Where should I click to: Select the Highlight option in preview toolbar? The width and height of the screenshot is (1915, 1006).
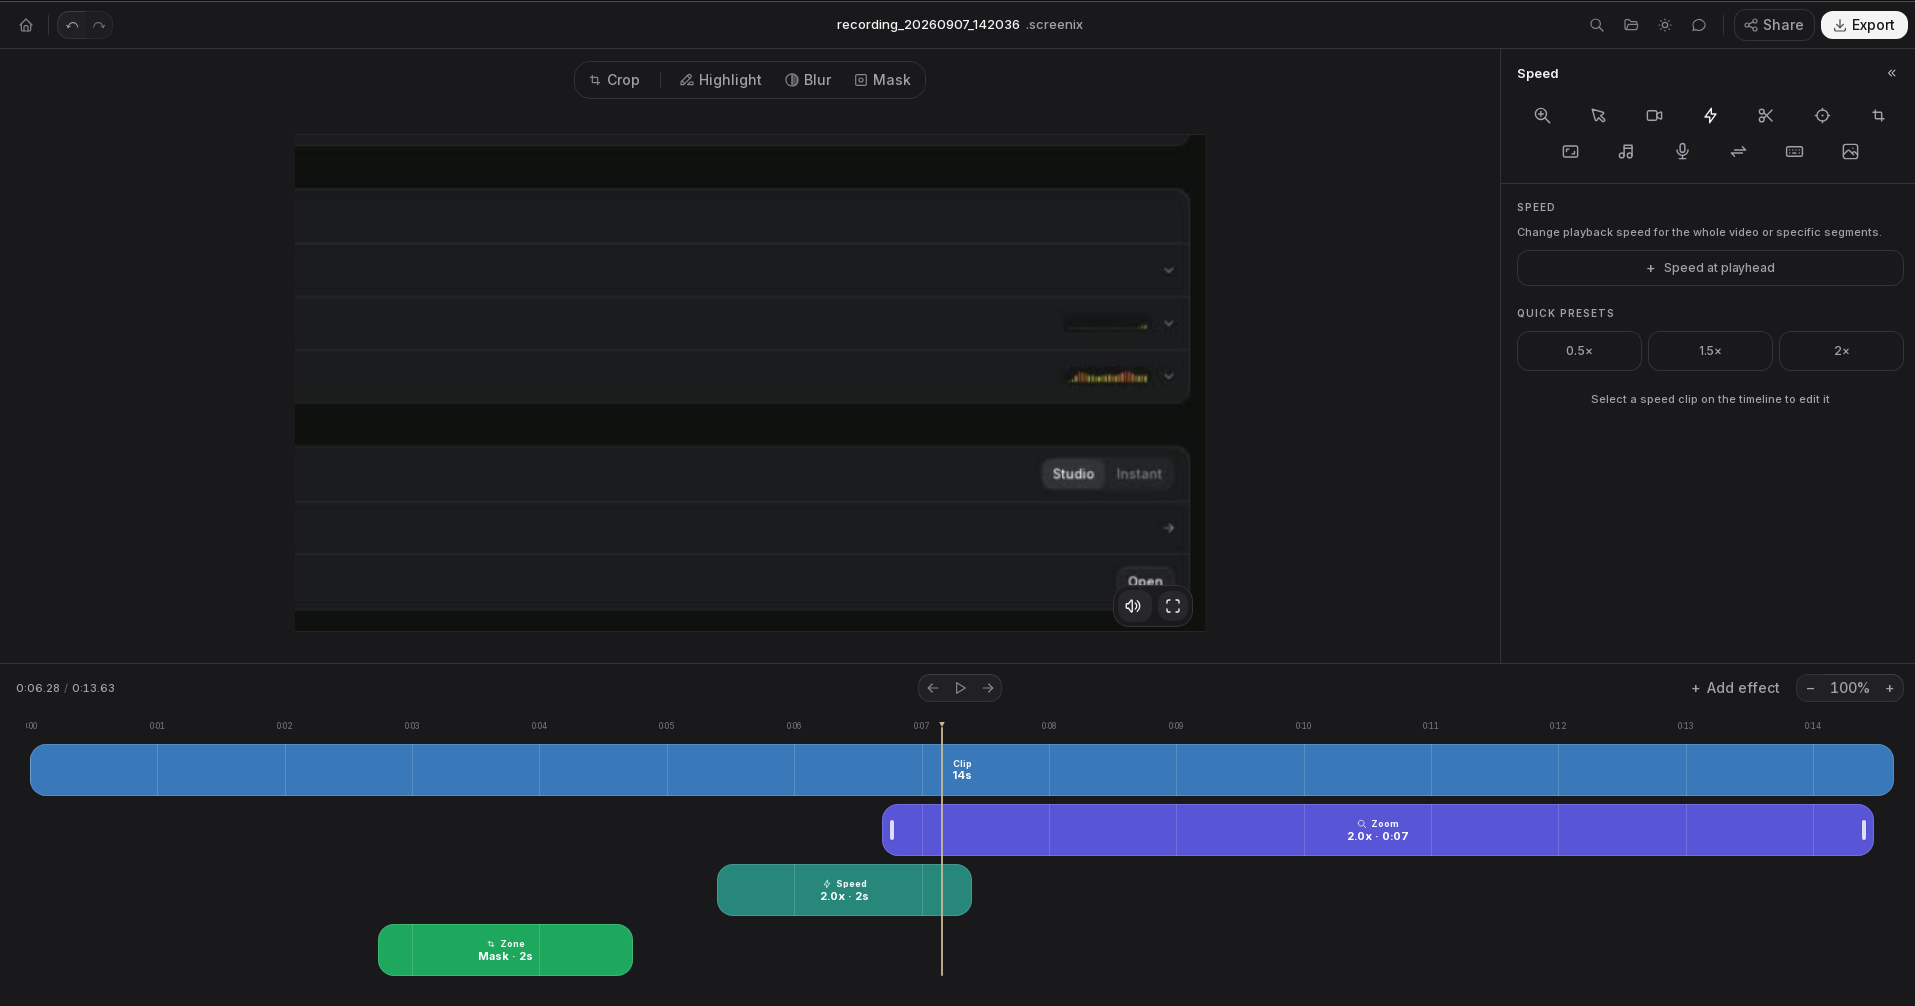tap(720, 80)
